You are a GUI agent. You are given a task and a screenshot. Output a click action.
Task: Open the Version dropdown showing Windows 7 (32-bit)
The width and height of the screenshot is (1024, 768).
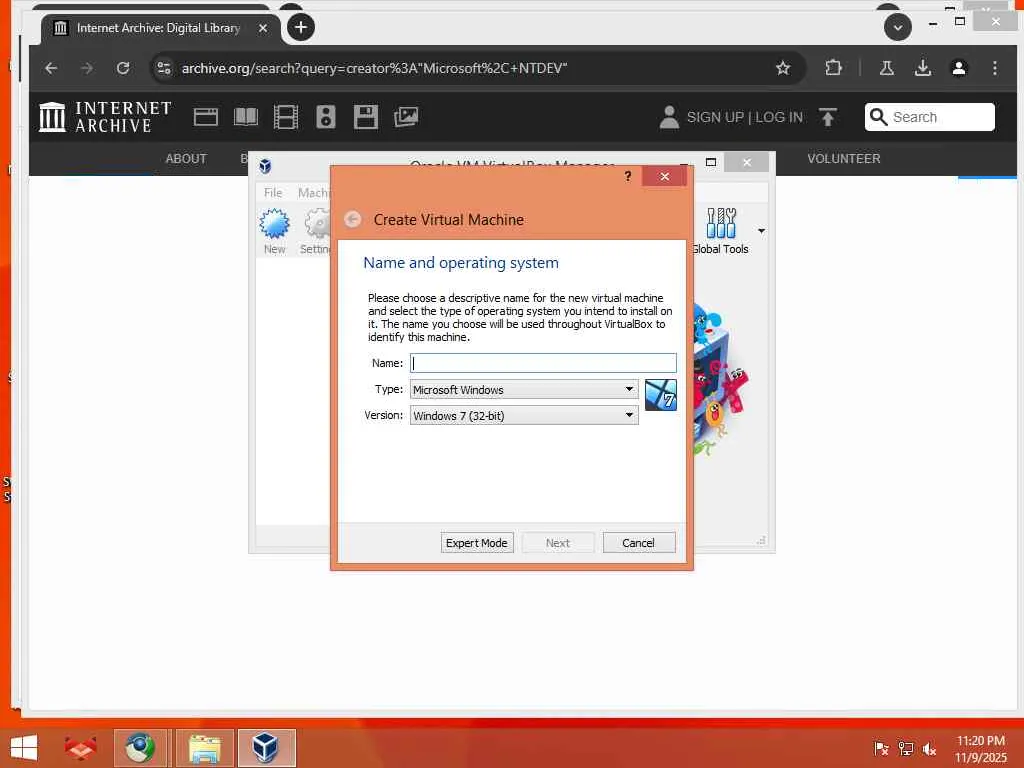524,416
